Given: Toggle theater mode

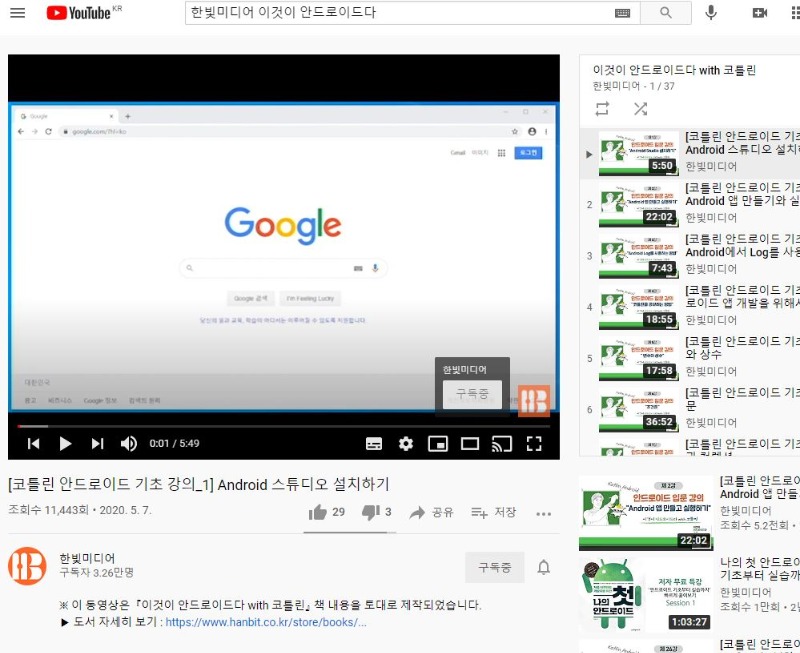Looking at the screenshot, I should pyautogui.click(x=469, y=444).
